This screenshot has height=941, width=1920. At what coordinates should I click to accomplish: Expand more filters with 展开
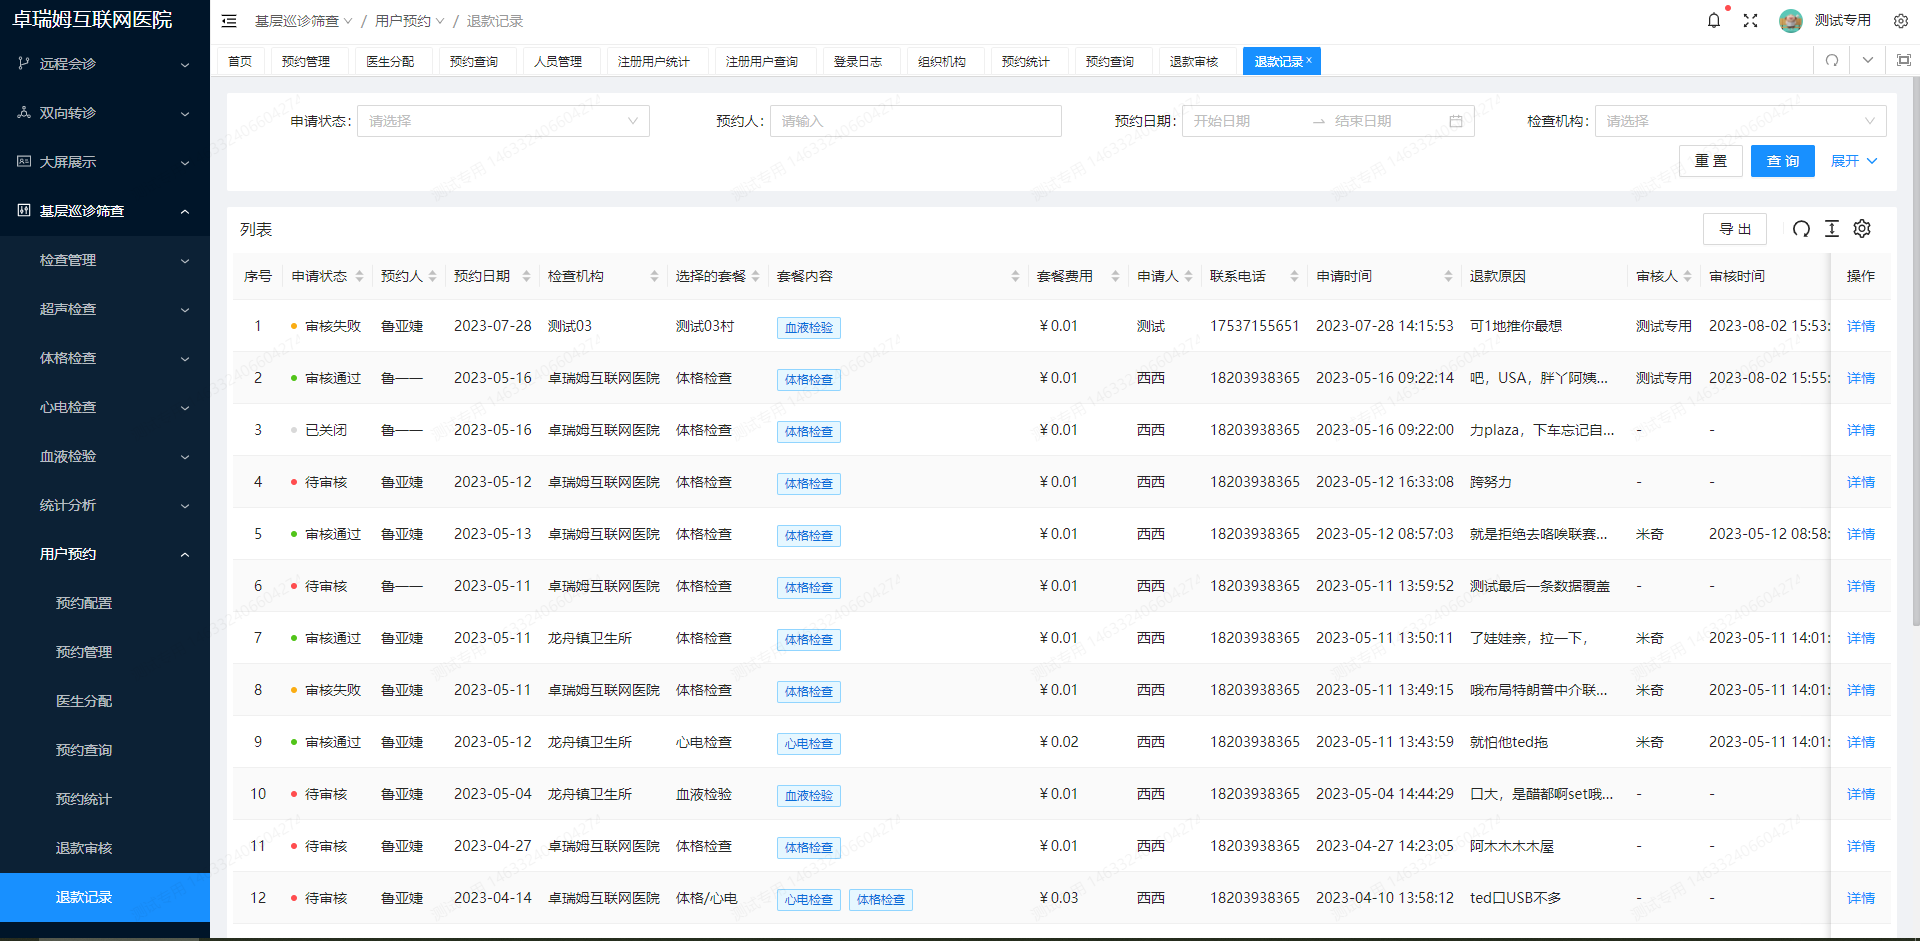pyautogui.click(x=1854, y=161)
